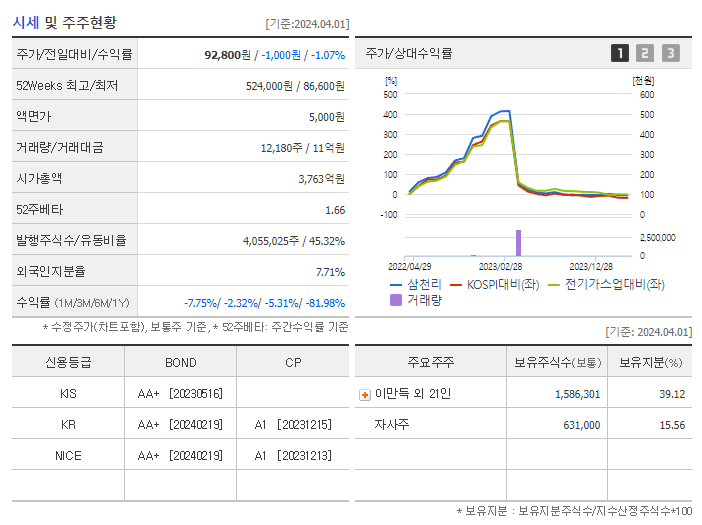The height and width of the screenshot is (525, 702).
Task: Click the purple volume bar in chart
Action: click(518, 243)
